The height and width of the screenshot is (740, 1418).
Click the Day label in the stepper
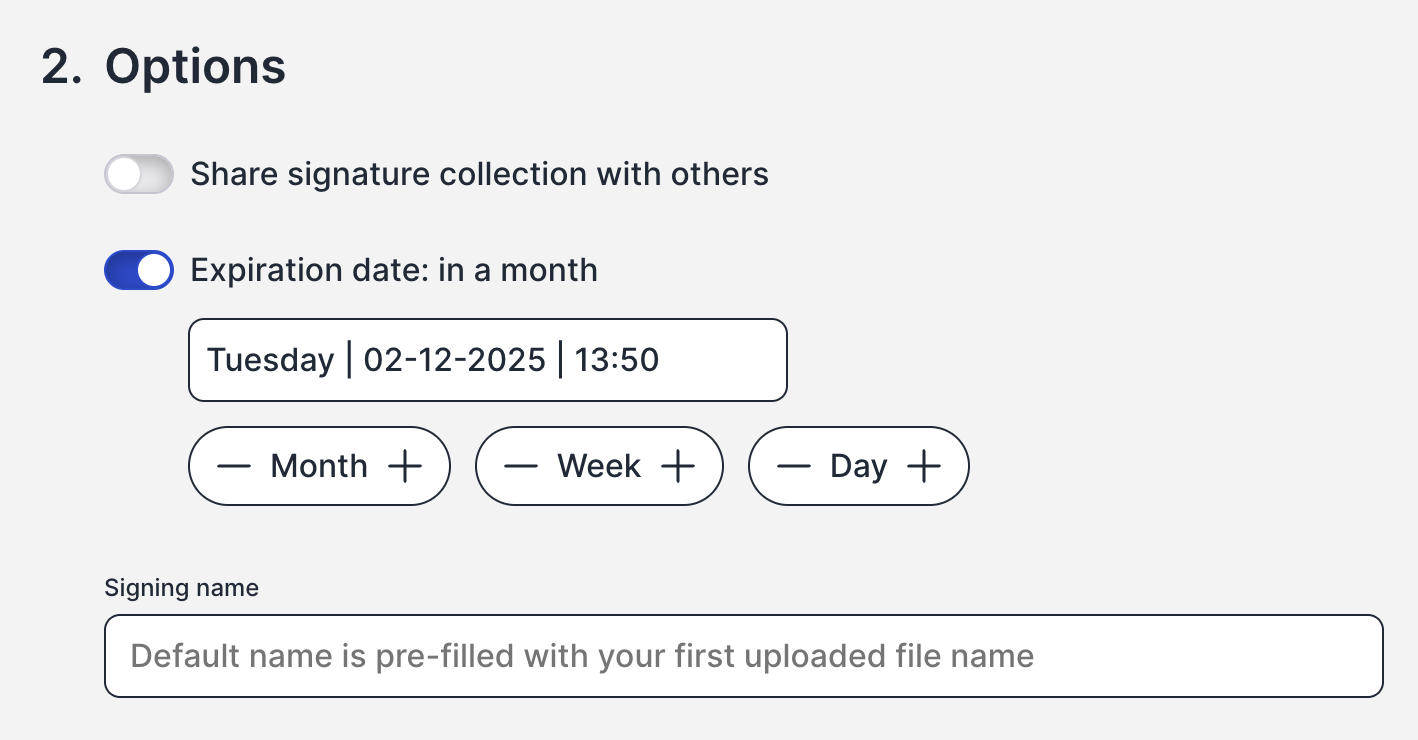pos(858,467)
